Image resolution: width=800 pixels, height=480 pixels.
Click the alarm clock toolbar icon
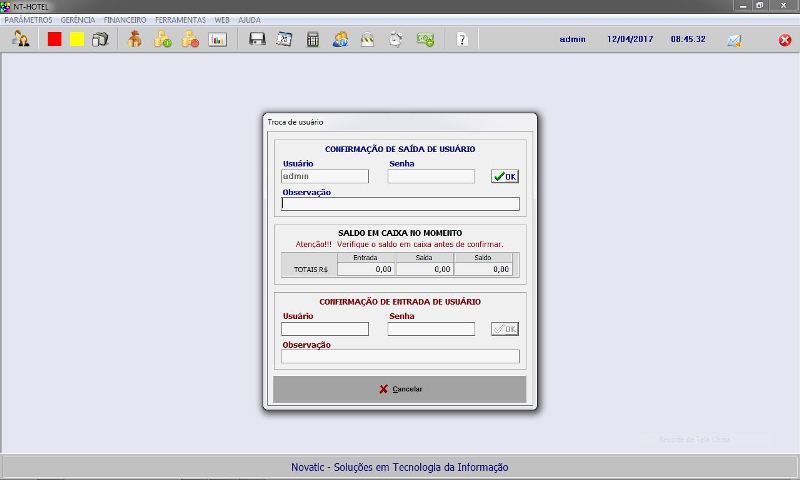pos(396,40)
